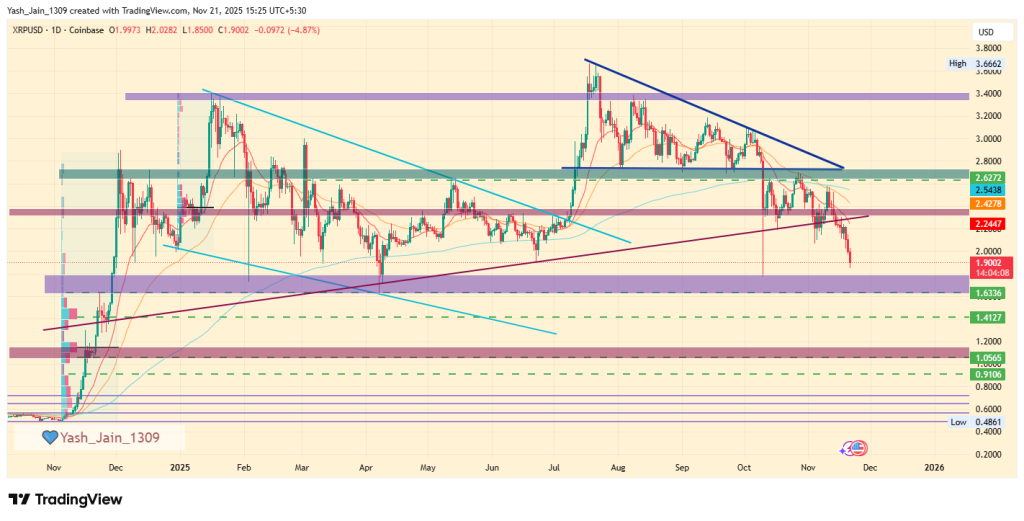Click the dark blue descending trendline
Viewport: 1024px width, 521px height.
(713, 113)
